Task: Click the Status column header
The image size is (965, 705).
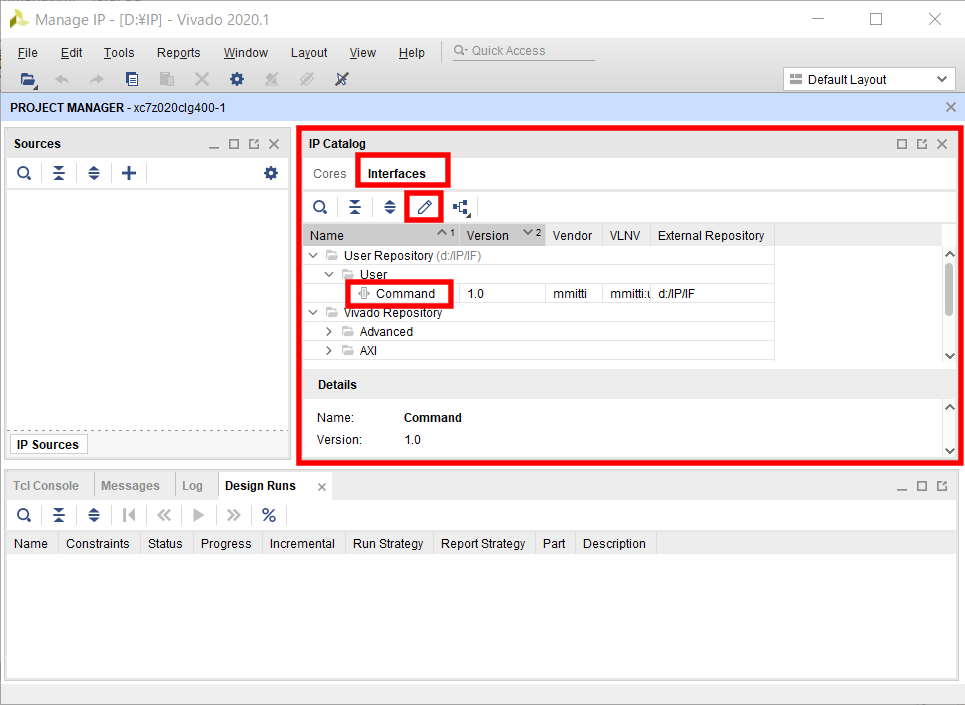Action: [165, 544]
